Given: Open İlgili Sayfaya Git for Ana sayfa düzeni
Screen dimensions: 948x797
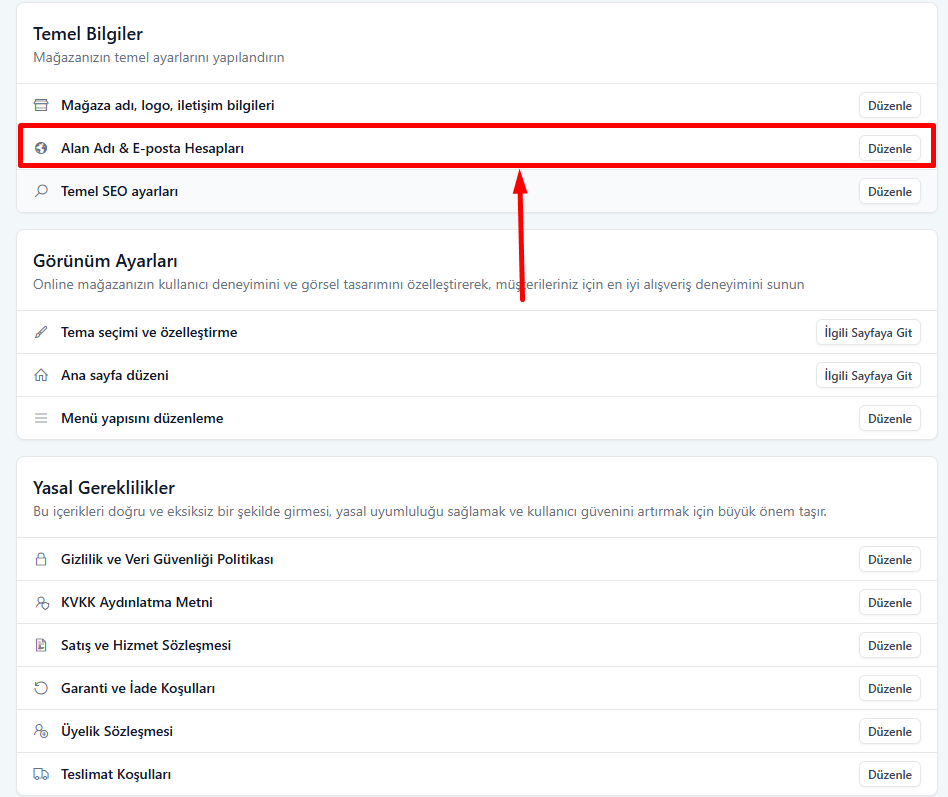Looking at the screenshot, I should coord(868,375).
